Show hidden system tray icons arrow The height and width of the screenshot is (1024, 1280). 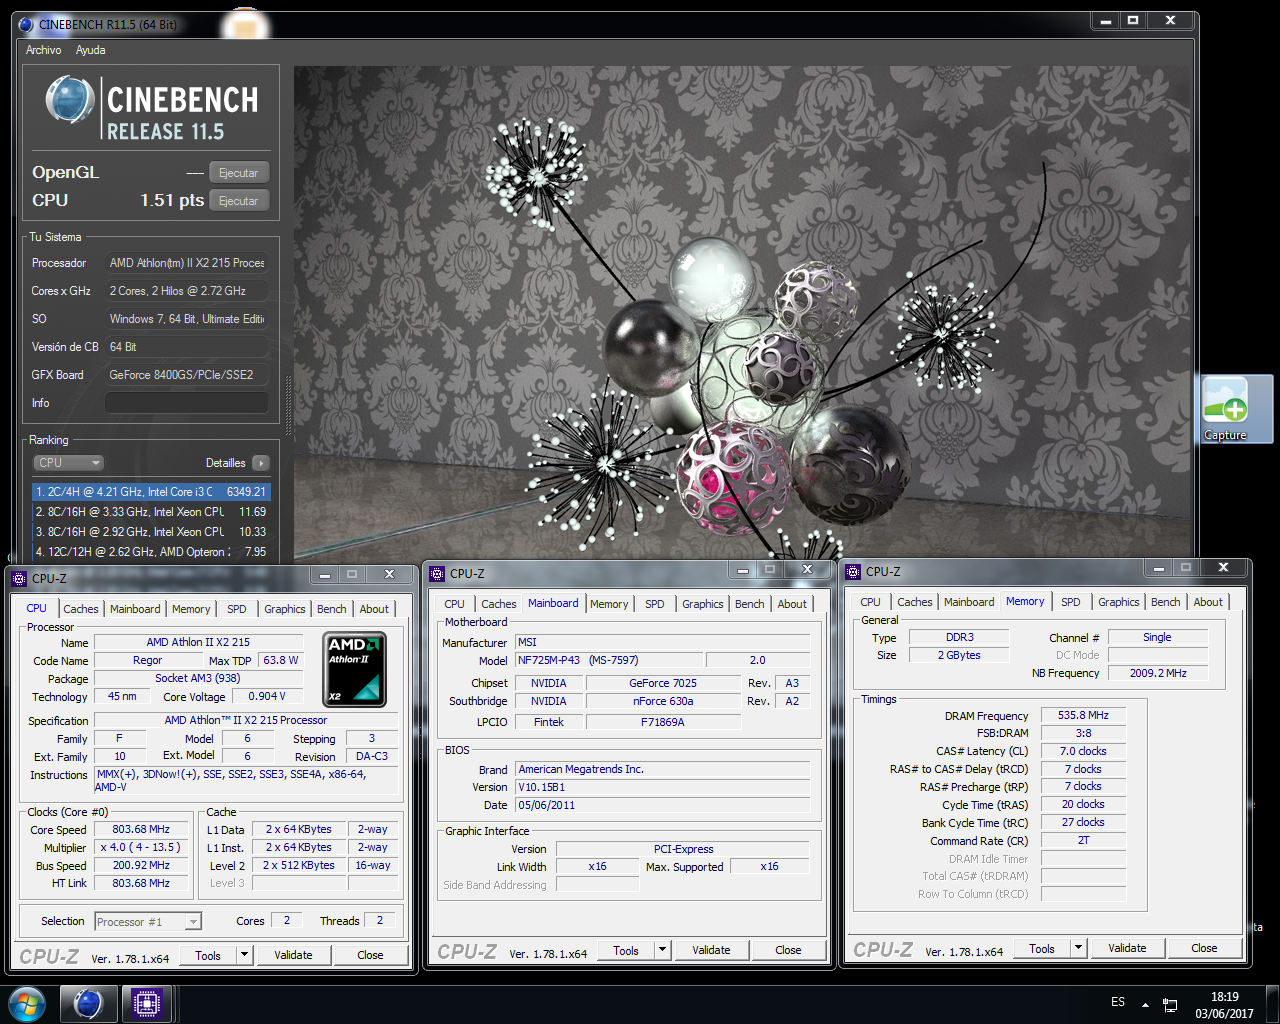(1146, 1004)
